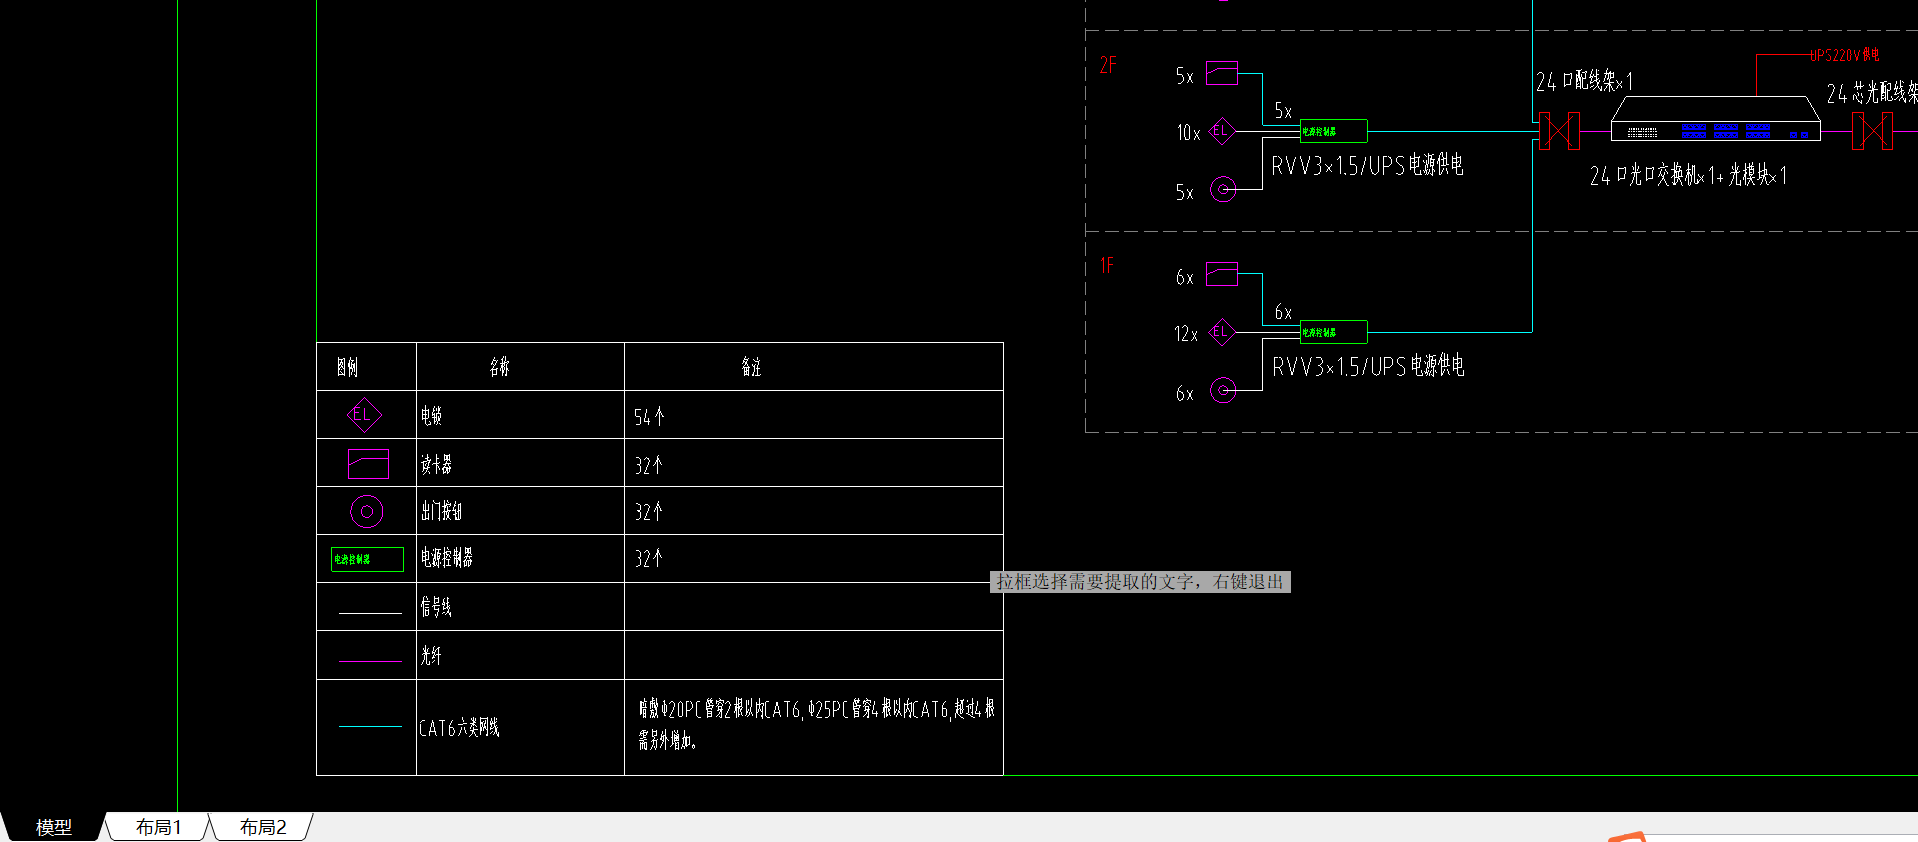Click the 32个 quantity in 电源控制器 row
Viewport: 1918px width, 842px height.
point(649,558)
